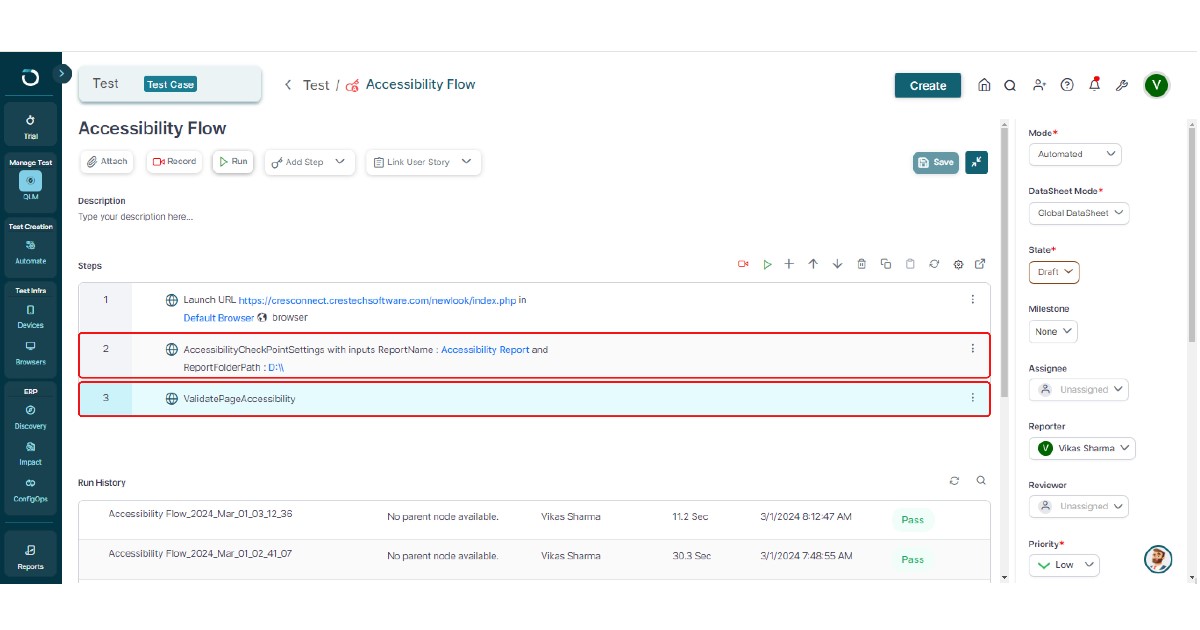The width and height of the screenshot is (1200, 630).
Task: Open the three-dot menu for step 3
Action: point(972,398)
